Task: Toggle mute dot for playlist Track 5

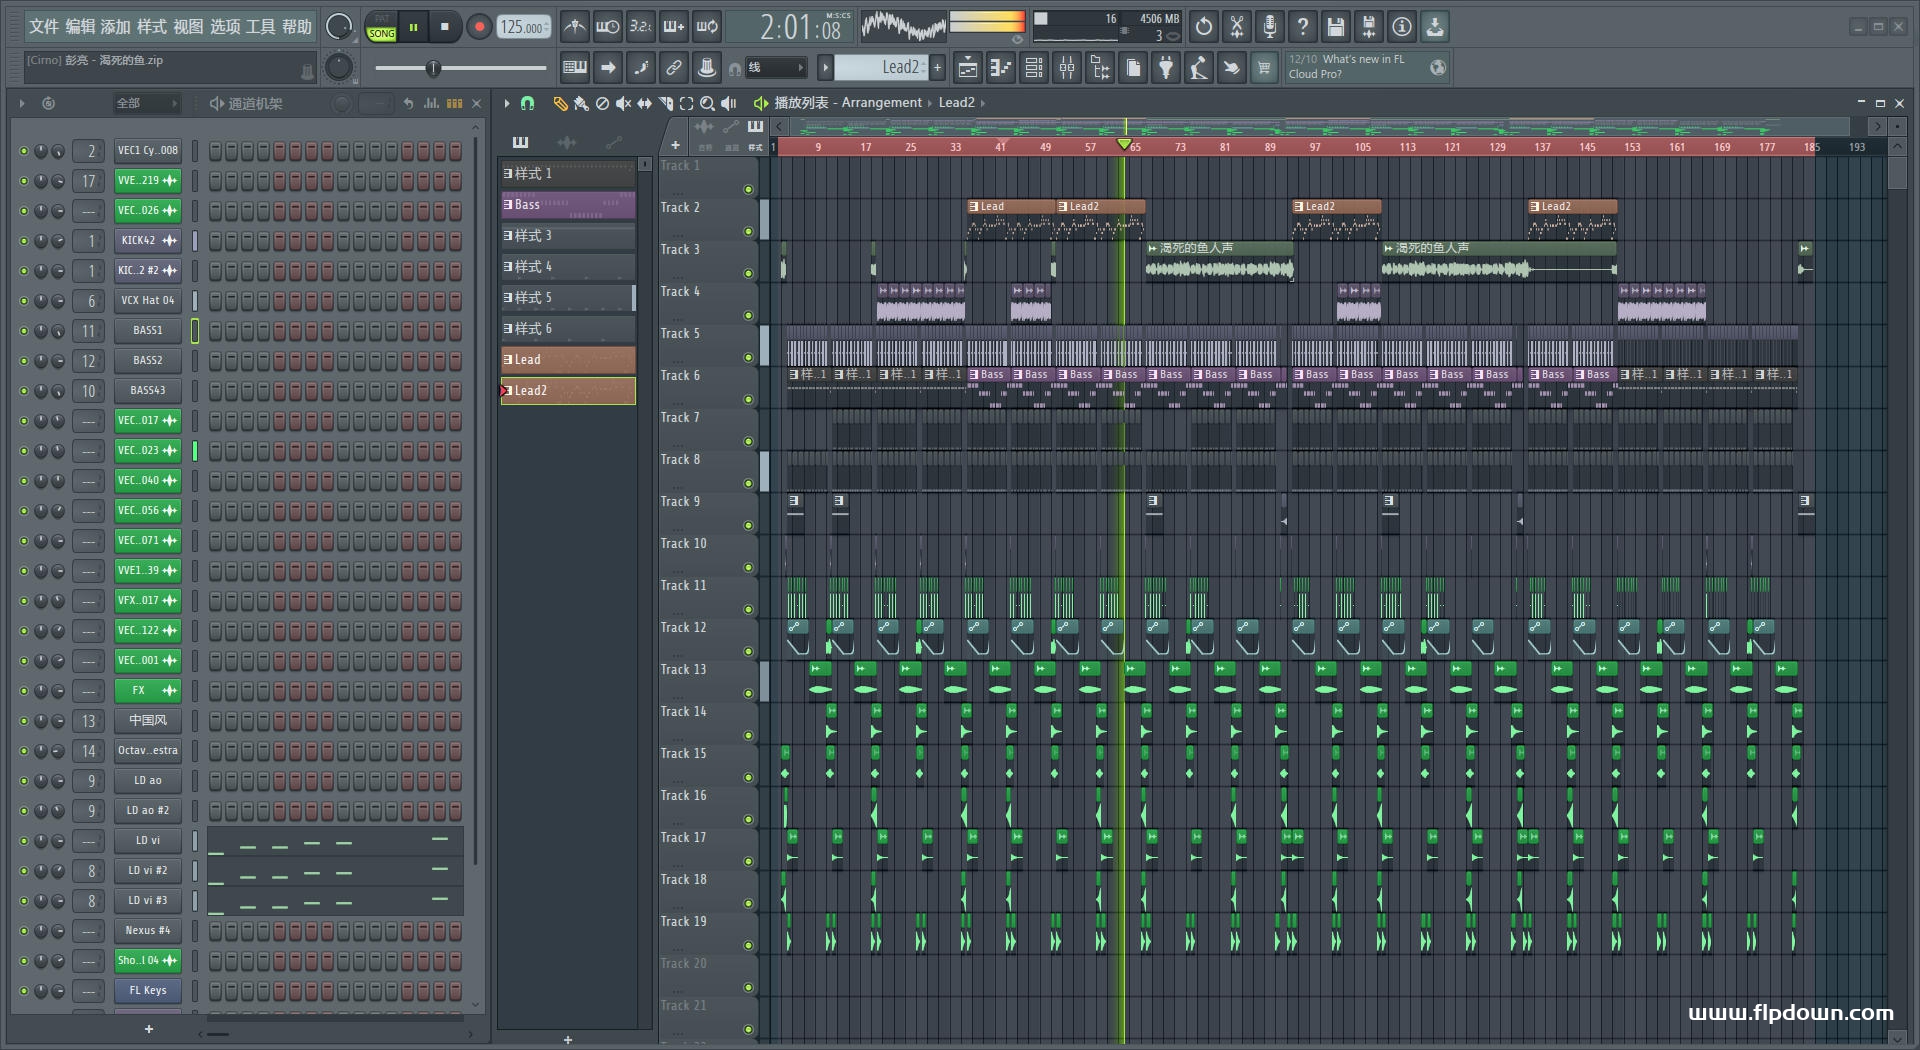Action: click(748, 357)
